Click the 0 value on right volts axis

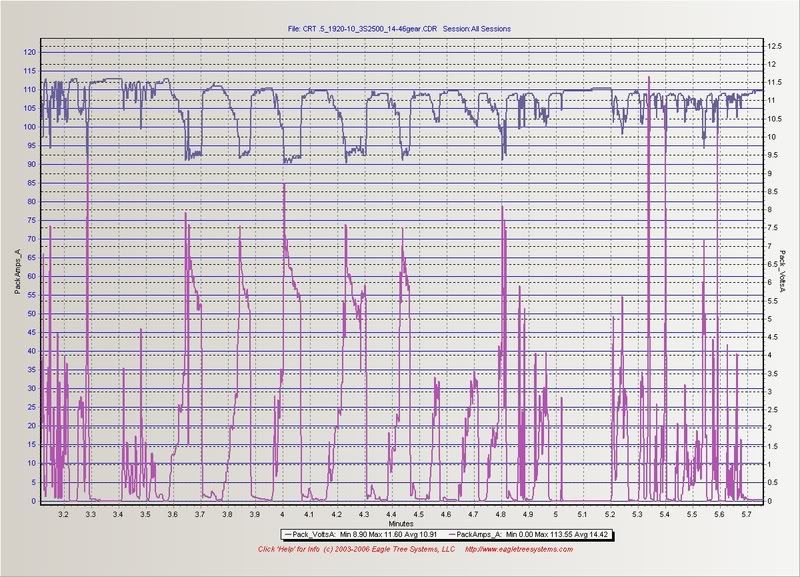(769, 501)
